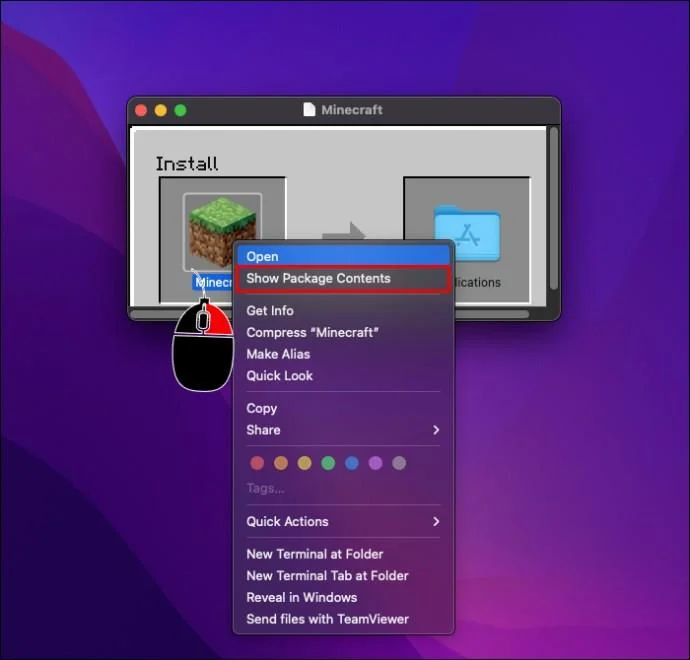Image resolution: width=690 pixels, height=660 pixels.
Task: Open the Quick Actions menu entry
Action: click(x=343, y=521)
